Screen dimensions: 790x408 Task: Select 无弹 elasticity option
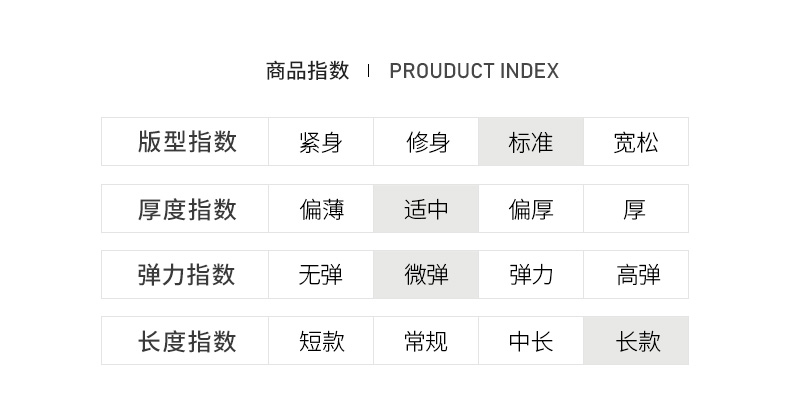(321, 275)
